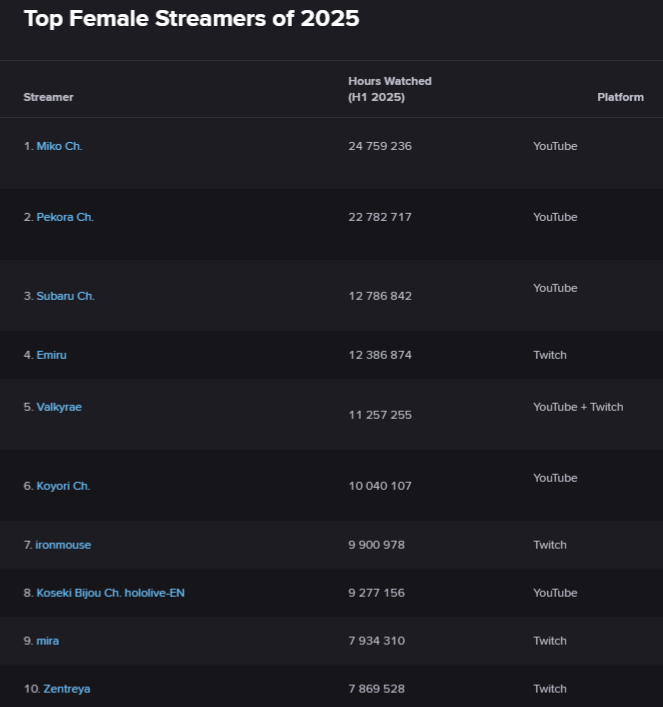Click Koseki Bijou Ch. hololive-EN link
The height and width of the screenshot is (707, 663).
coord(110,593)
